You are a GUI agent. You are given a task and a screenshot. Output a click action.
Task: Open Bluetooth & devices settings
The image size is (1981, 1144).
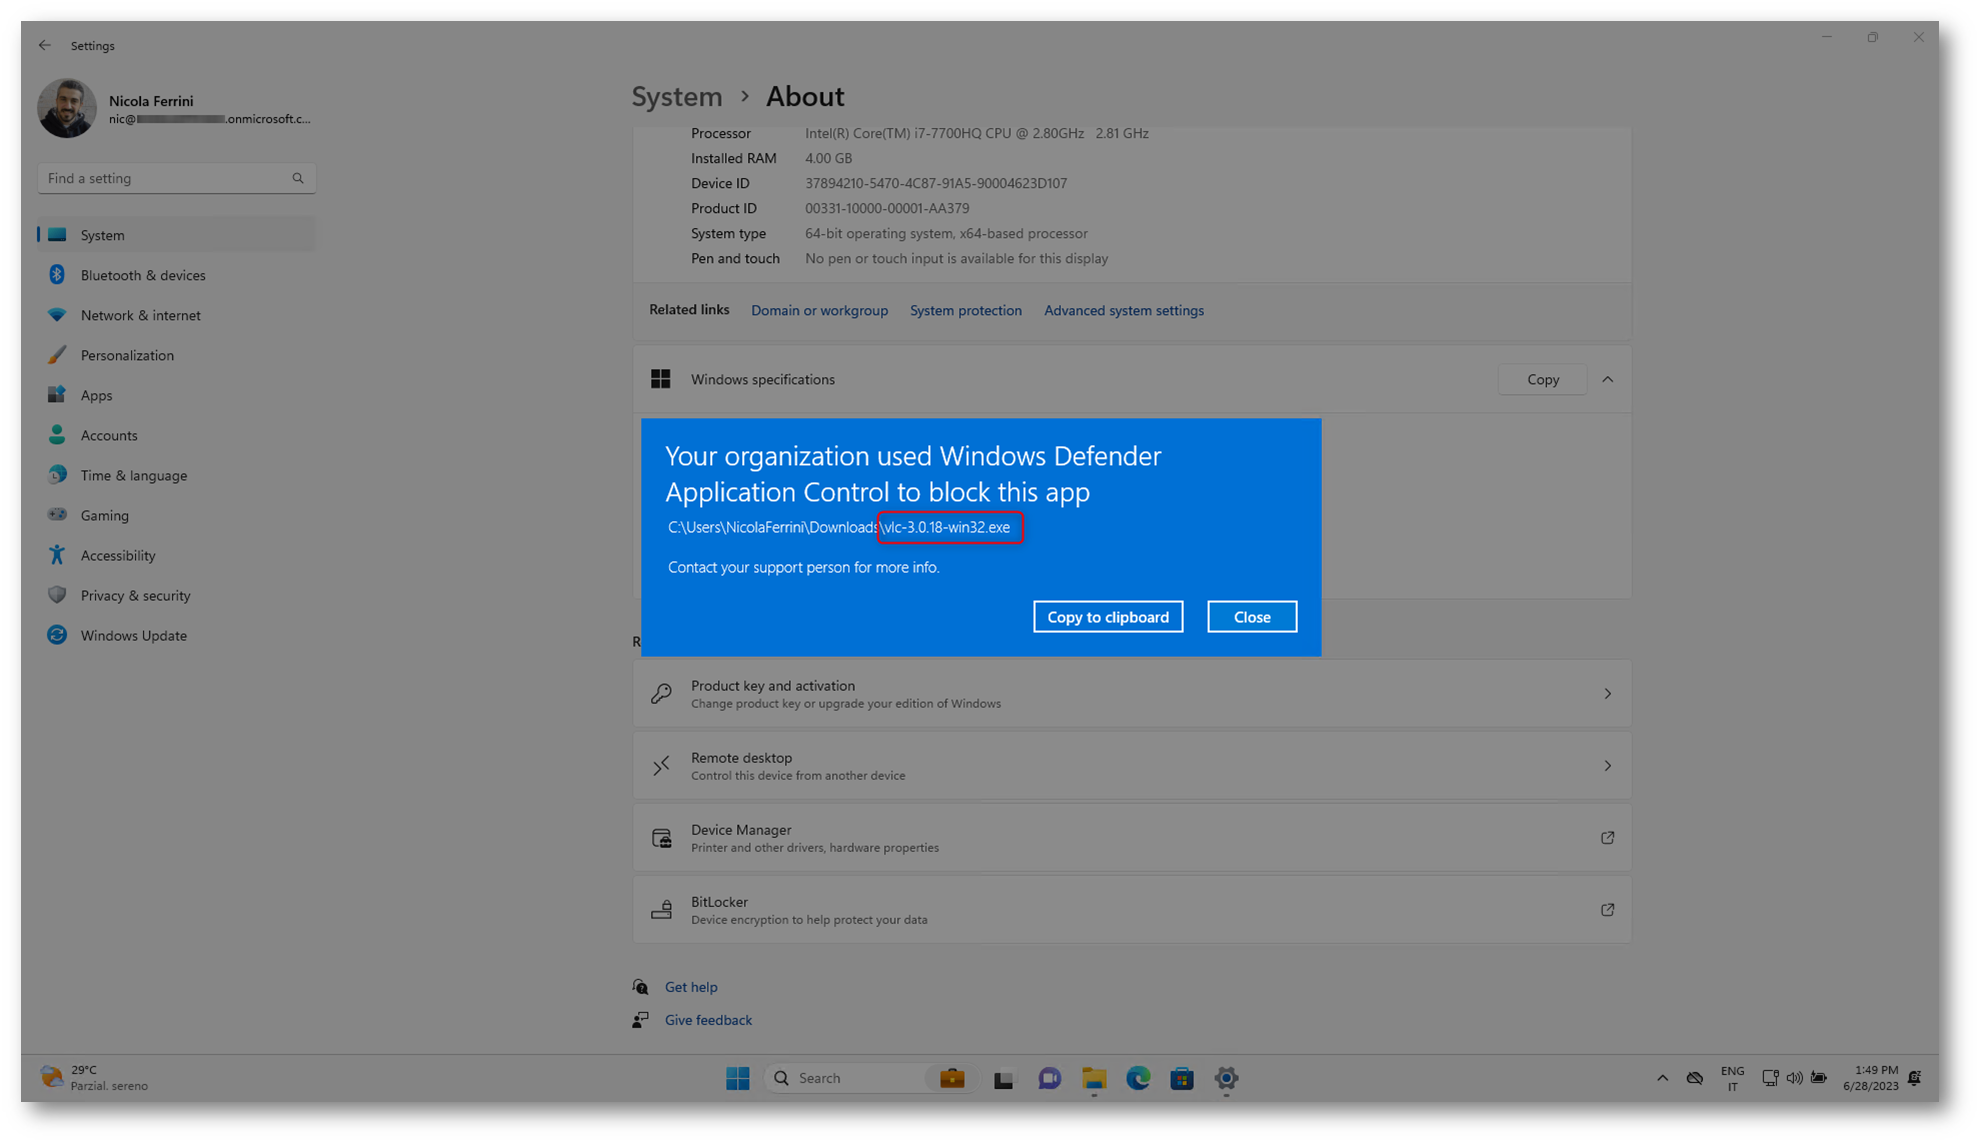[177, 275]
